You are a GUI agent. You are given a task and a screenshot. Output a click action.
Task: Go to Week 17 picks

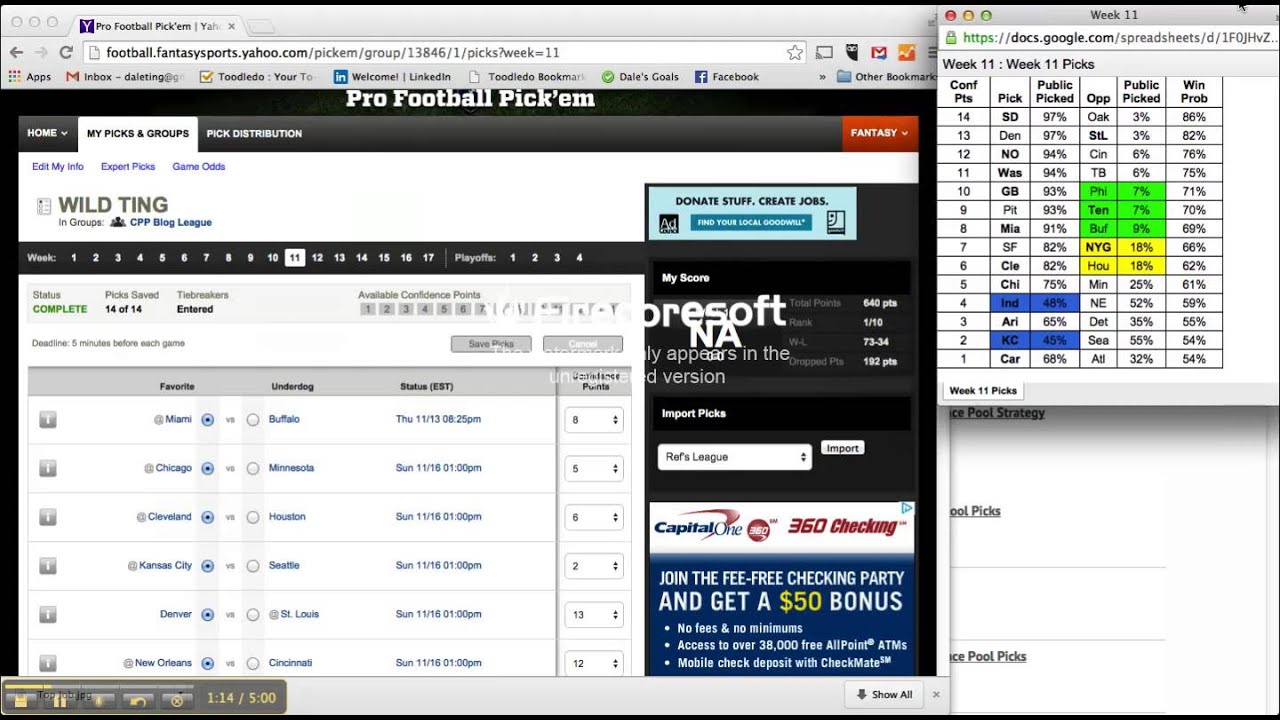[428, 258]
